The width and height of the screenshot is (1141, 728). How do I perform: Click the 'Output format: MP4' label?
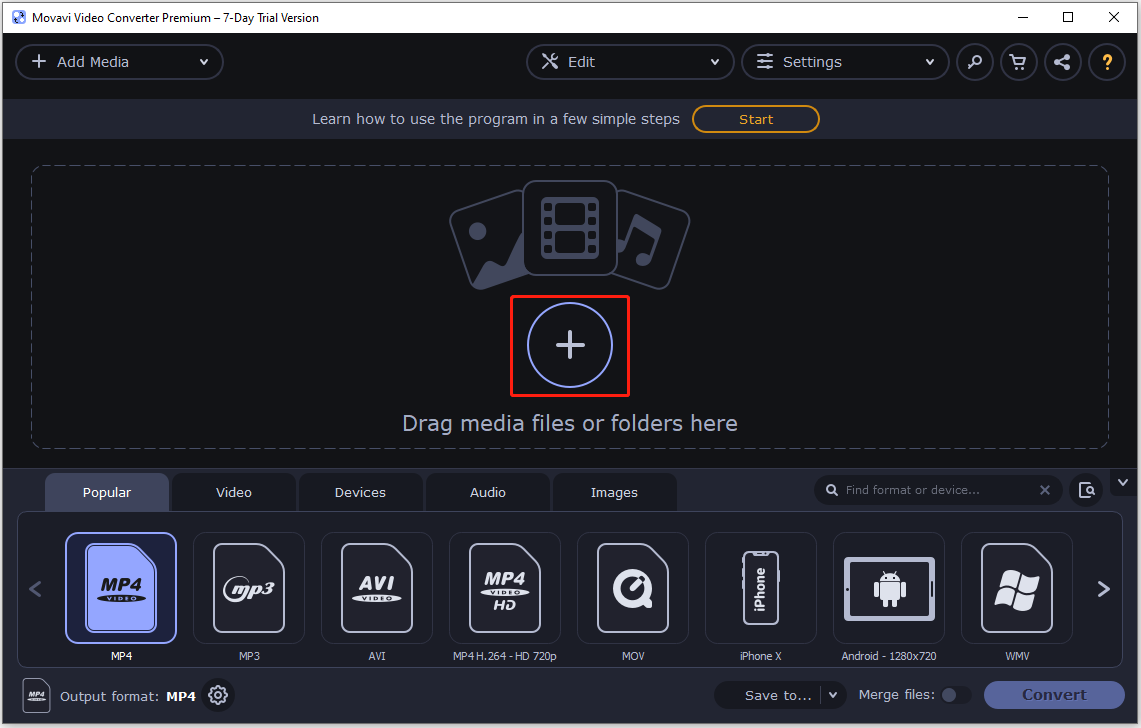click(127, 696)
